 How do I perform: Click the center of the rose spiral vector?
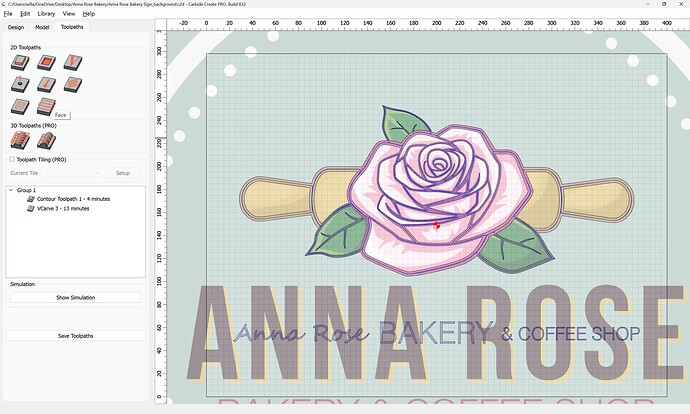tap(438, 164)
